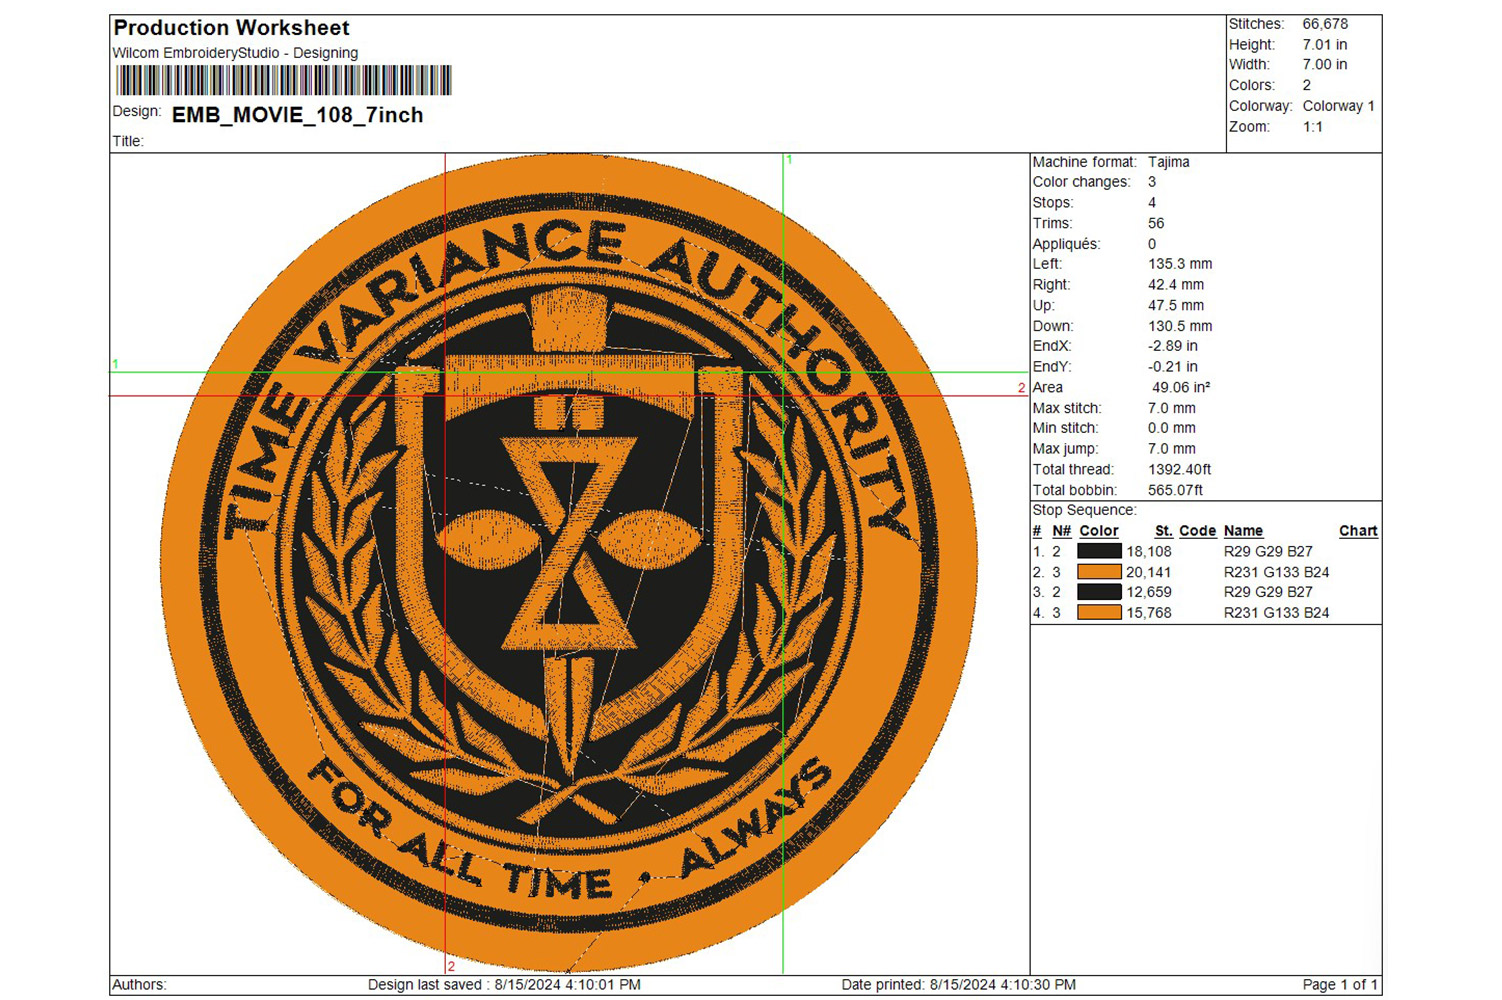Click the Colorway 1 value
The image size is (1502, 1000).
tap(1338, 106)
